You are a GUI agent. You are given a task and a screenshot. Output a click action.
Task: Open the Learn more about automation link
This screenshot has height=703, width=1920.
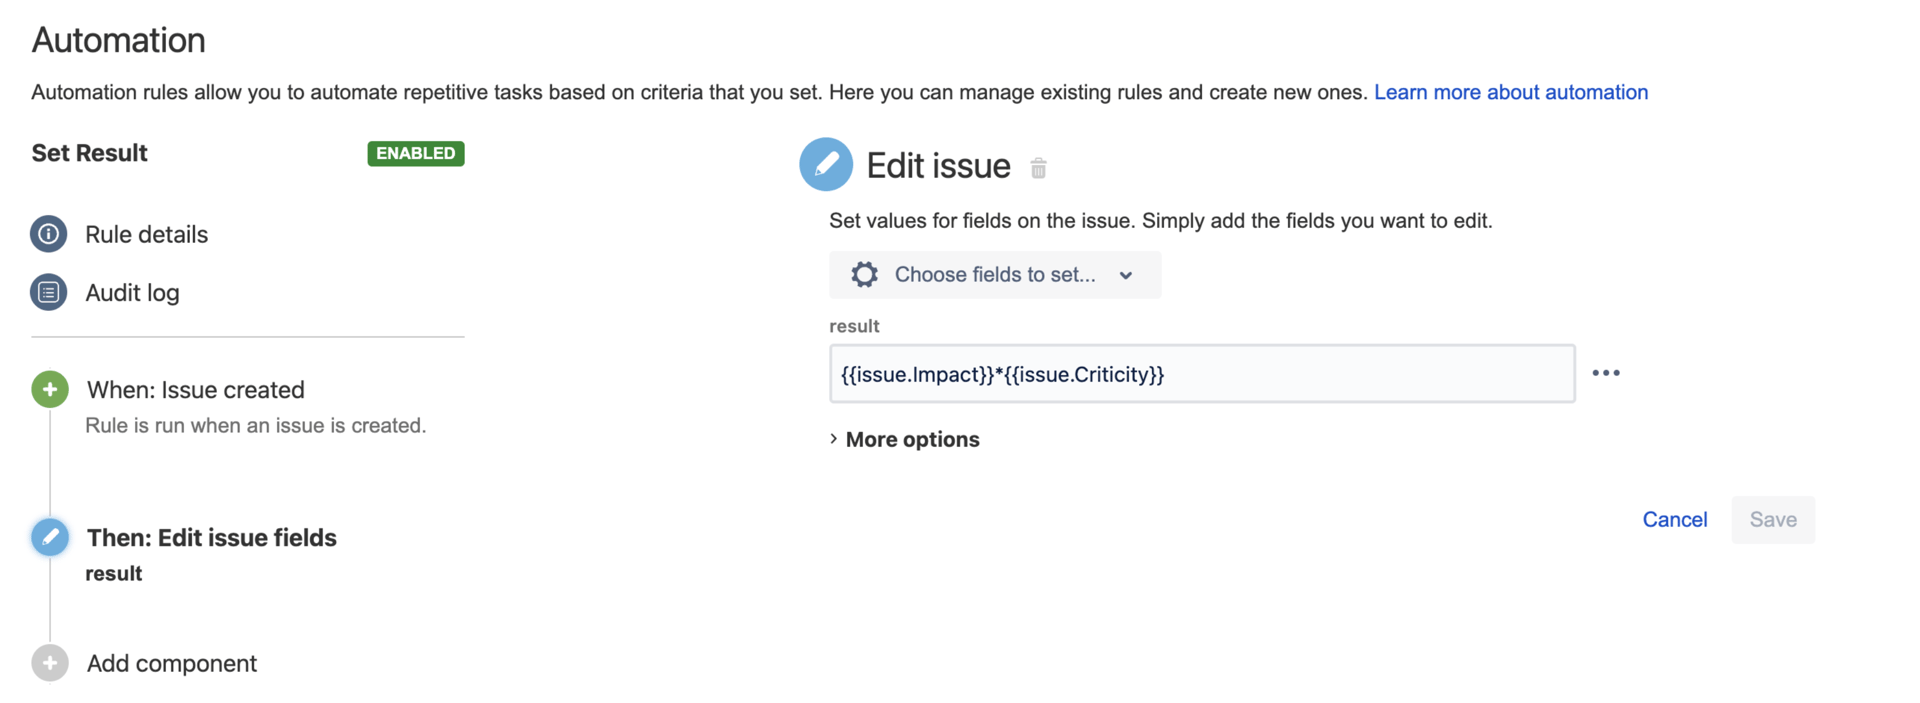click(x=1510, y=92)
